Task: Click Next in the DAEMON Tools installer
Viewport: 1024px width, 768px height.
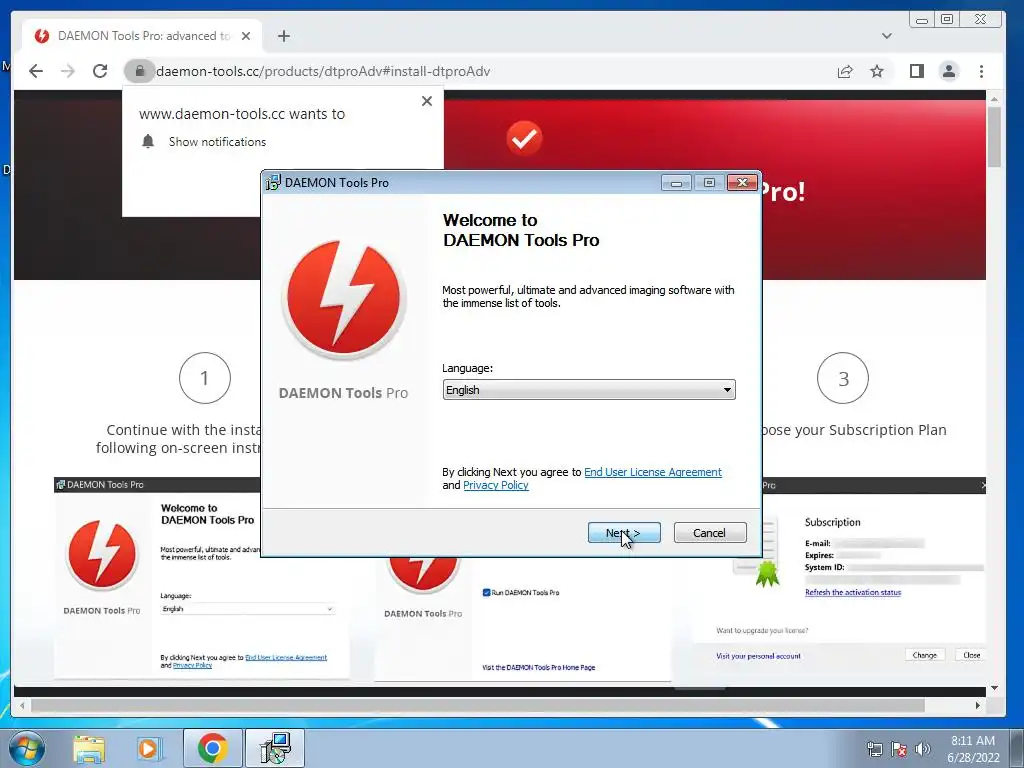Action: [624, 533]
